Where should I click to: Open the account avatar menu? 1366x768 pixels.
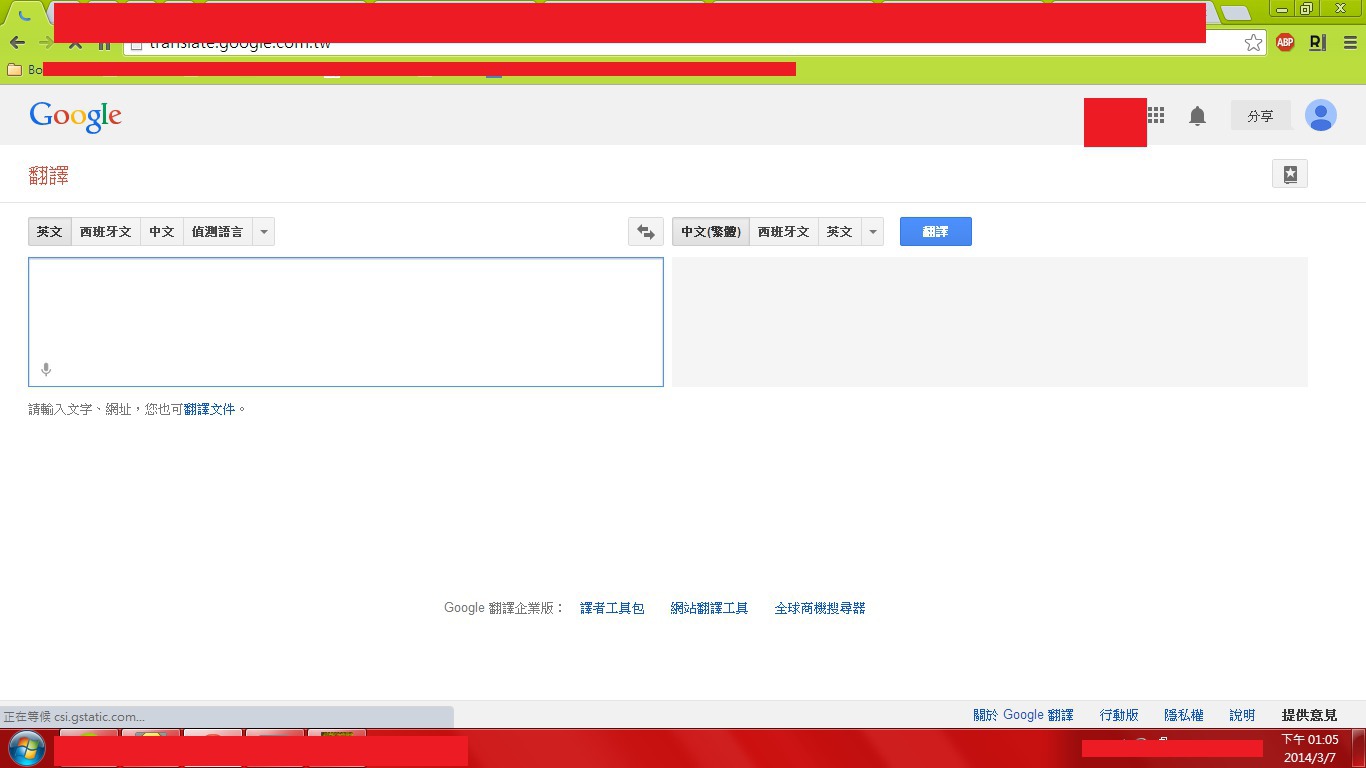pyautogui.click(x=1321, y=116)
